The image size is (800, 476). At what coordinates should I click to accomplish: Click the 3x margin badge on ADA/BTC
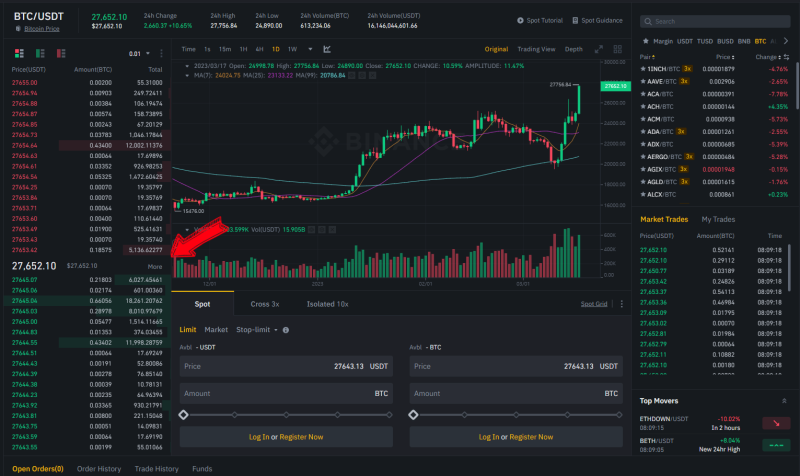[681, 132]
